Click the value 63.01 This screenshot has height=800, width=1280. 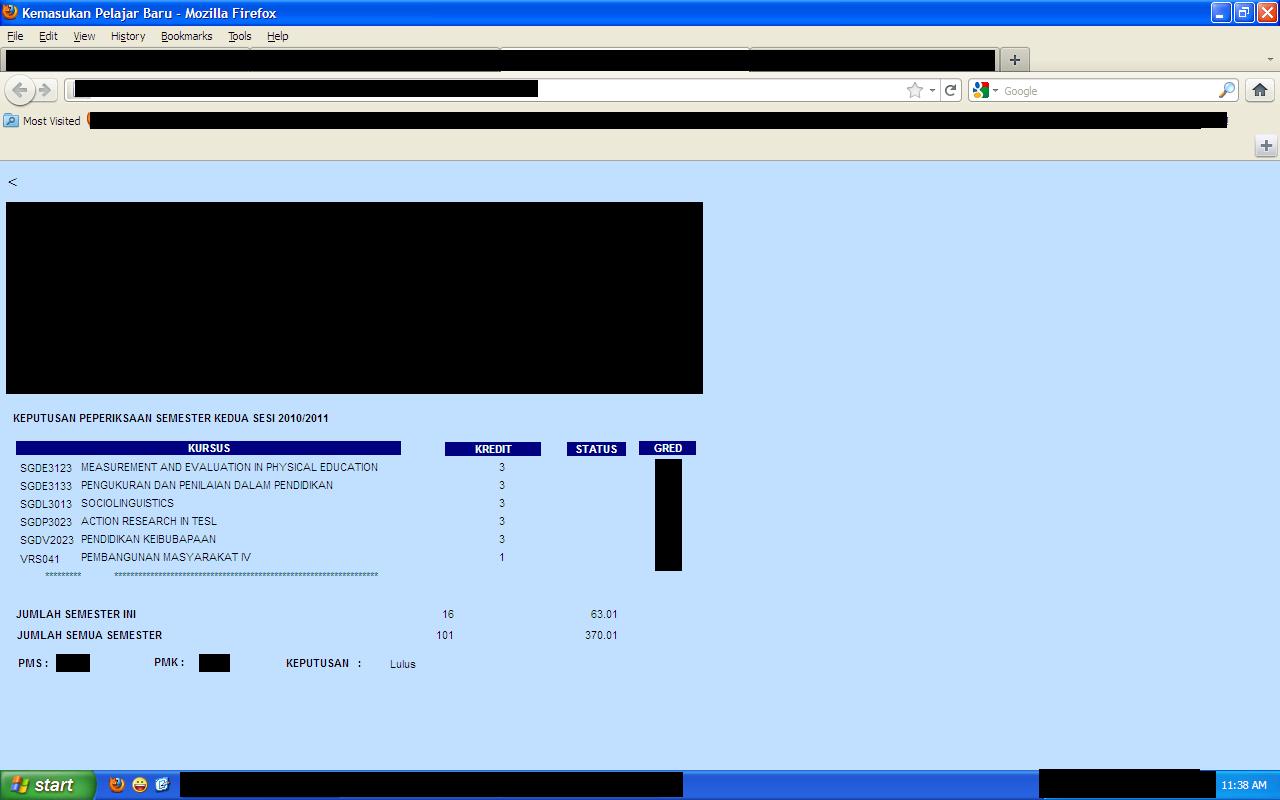pyautogui.click(x=604, y=614)
